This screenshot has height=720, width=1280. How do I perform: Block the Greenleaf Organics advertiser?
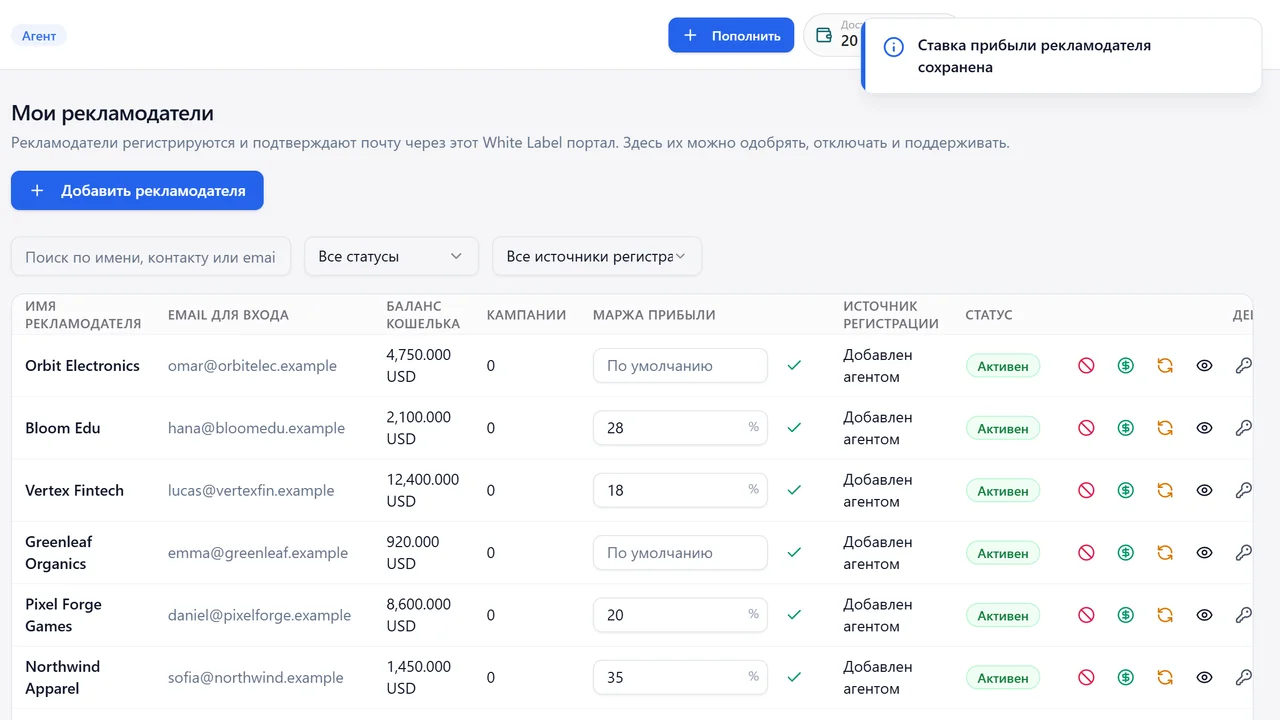pyautogui.click(x=1086, y=553)
